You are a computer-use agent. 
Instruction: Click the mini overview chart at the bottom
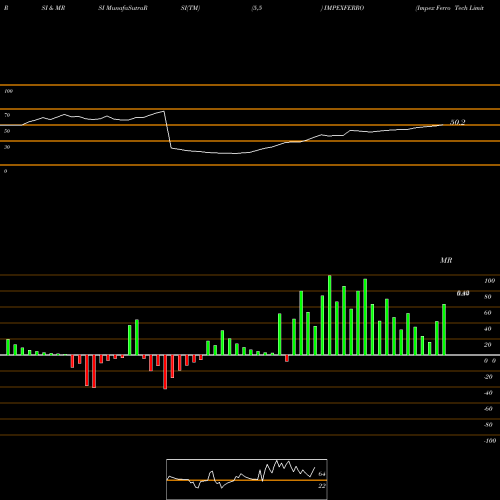point(247,479)
